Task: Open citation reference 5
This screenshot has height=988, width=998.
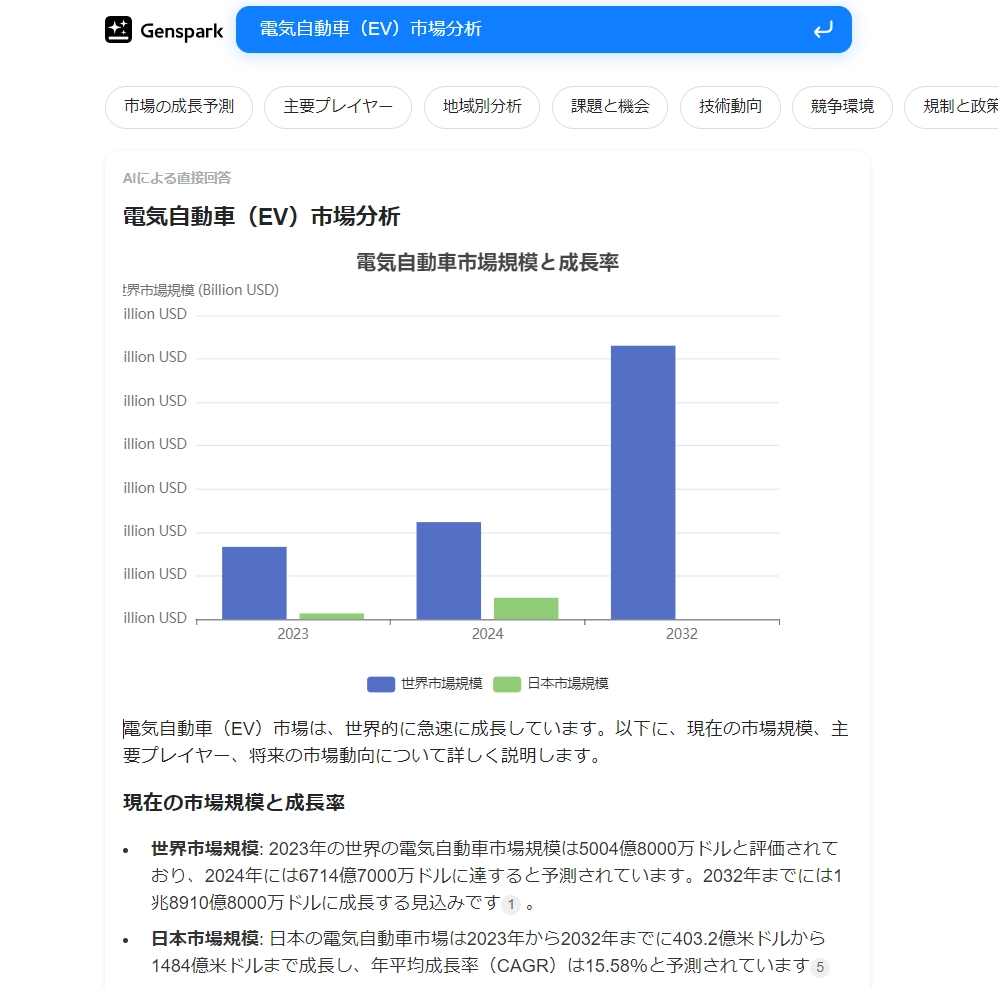Action: pyautogui.click(x=820, y=968)
